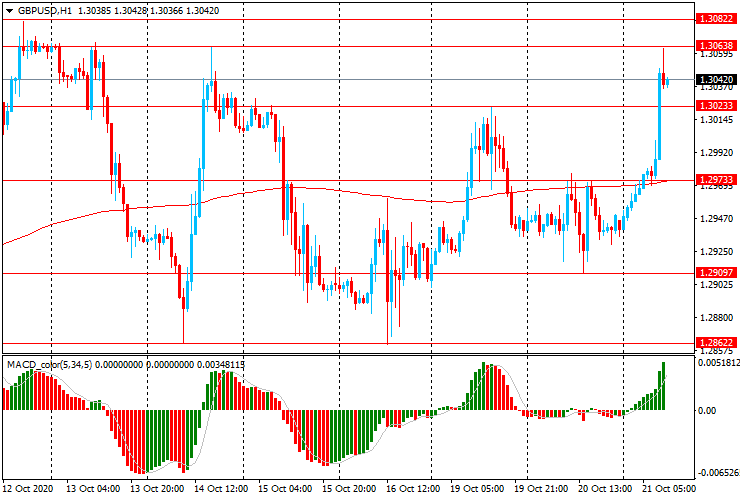Click the 0.00 MACD scale value
The image size is (740, 500).
pos(706,411)
